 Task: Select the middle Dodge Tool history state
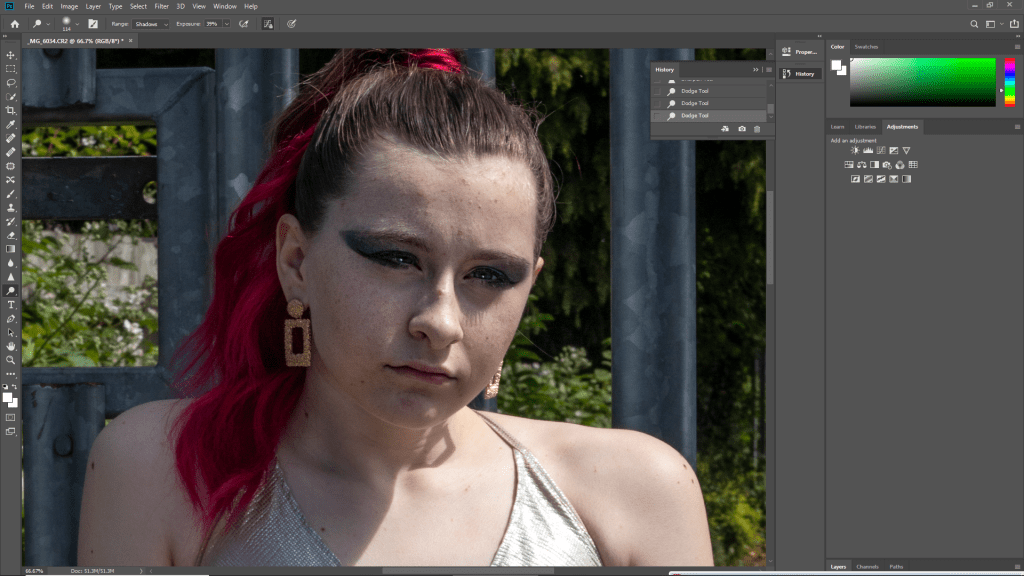tap(695, 103)
